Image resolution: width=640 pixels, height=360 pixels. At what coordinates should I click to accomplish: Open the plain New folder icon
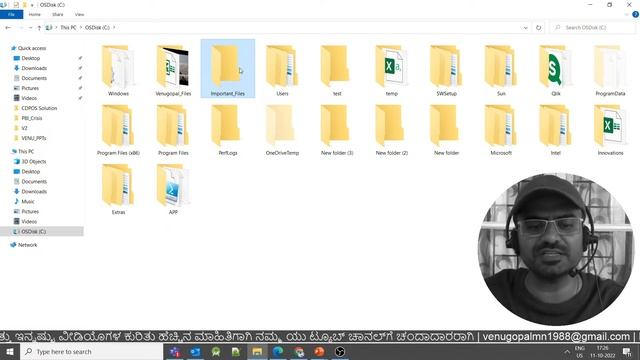point(446,129)
